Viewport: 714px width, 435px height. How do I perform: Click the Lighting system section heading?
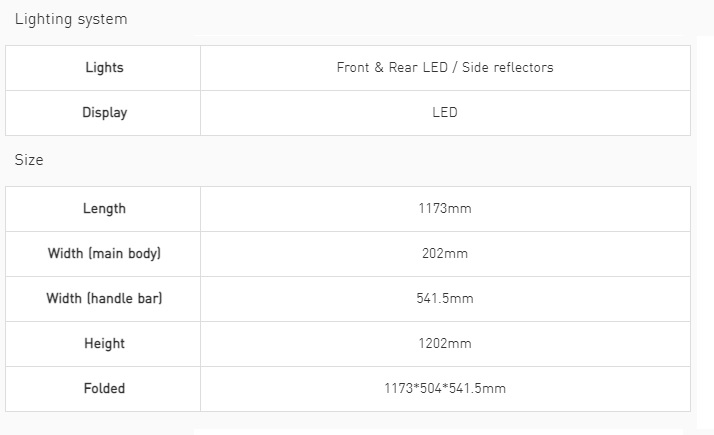71,20
